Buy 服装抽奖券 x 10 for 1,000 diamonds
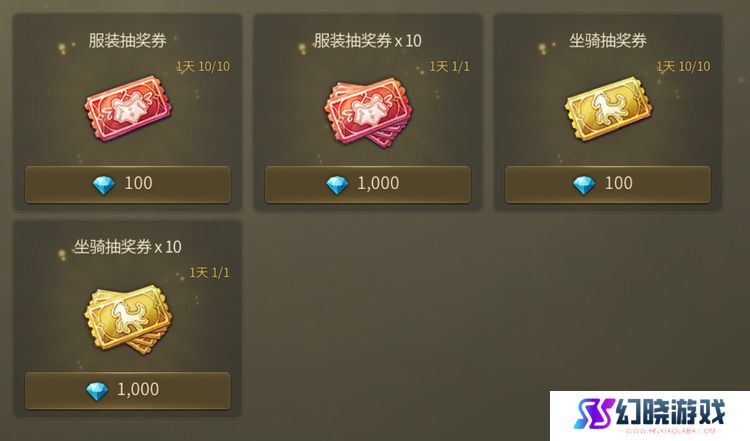Image resolution: width=750 pixels, height=441 pixels. tap(368, 185)
